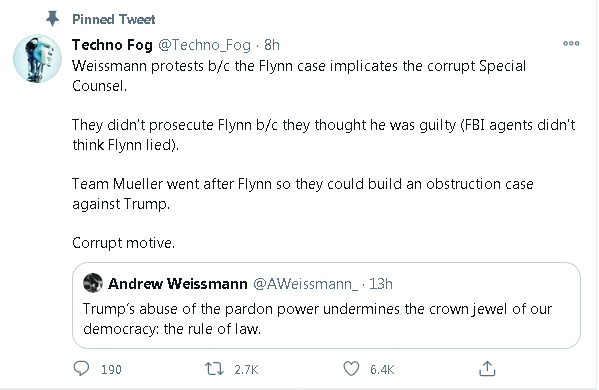Retweet using the retweet arrows icon
The height and width of the screenshot is (390, 599).
pyautogui.click(x=214, y=369)
